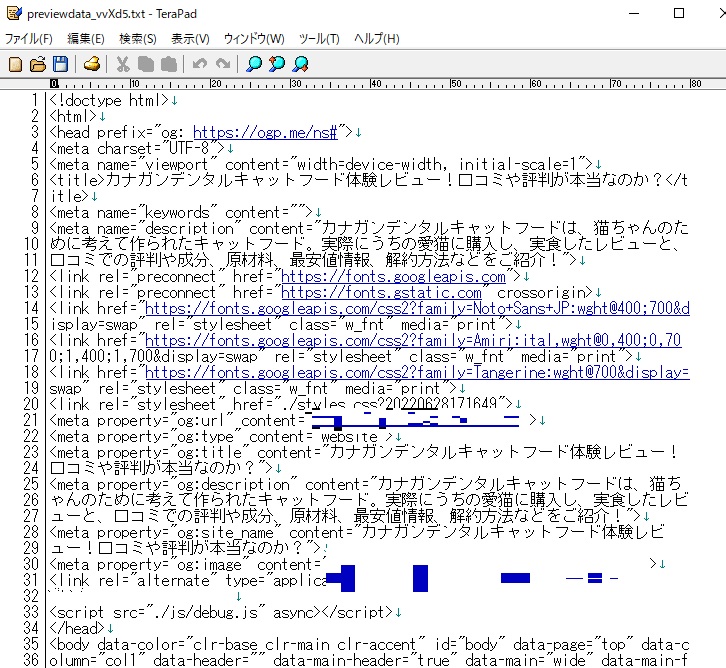The height and width of the screenshot is (668, 726).
Task: Open the 検索(S) menu
Action: coord(138,39)
